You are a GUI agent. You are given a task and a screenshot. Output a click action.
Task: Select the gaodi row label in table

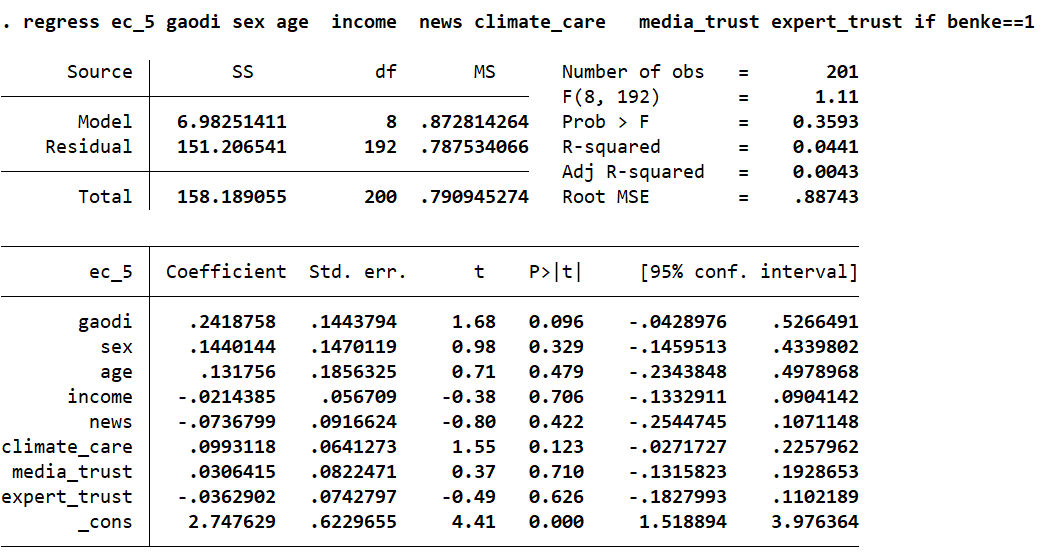(x=105, y=322)
